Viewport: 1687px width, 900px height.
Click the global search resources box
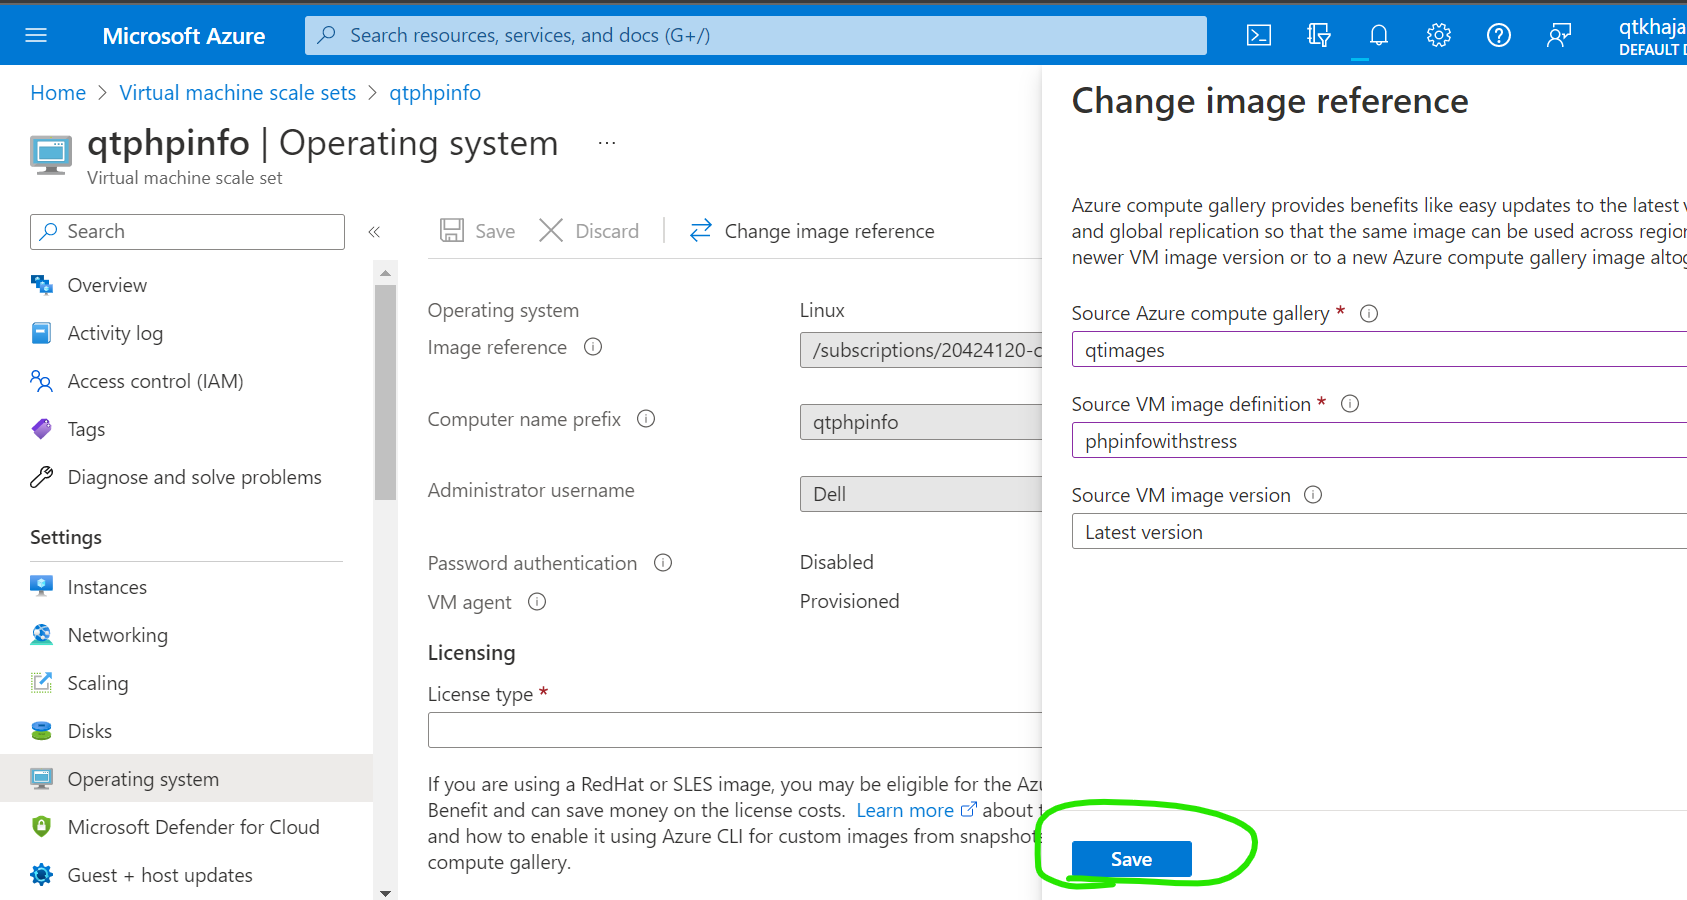pos(756,35)
